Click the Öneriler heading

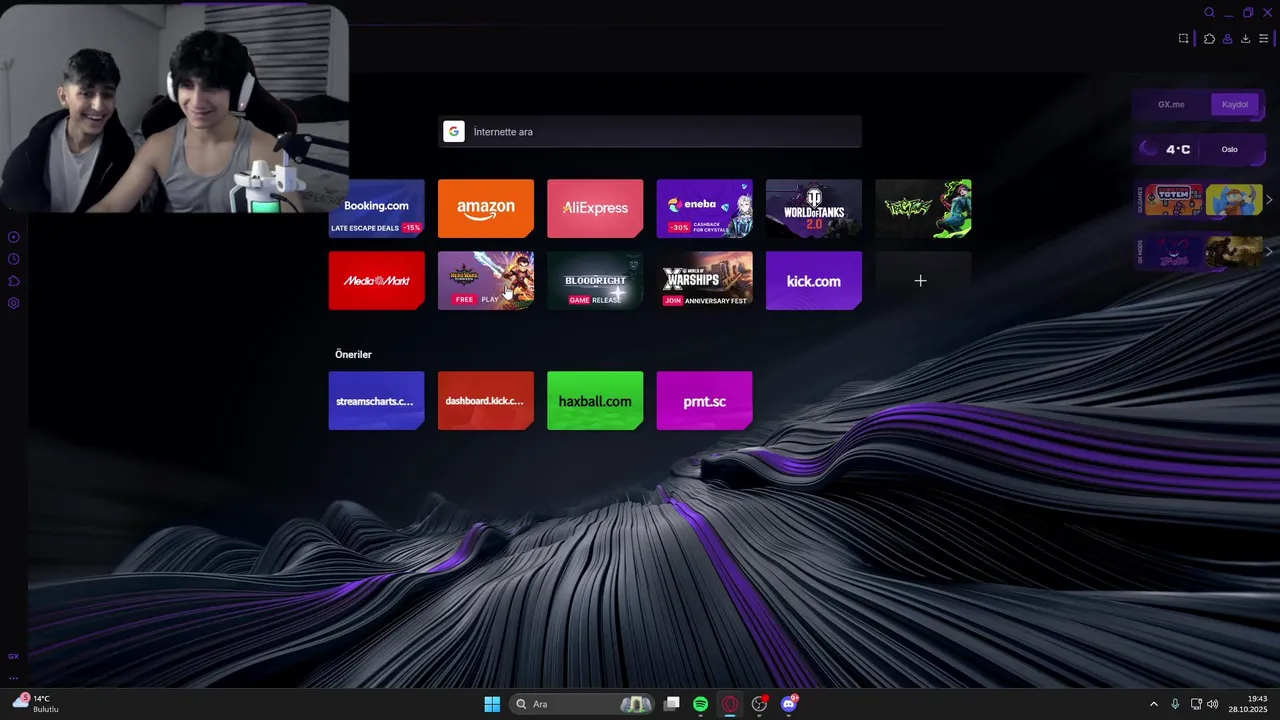353,354
